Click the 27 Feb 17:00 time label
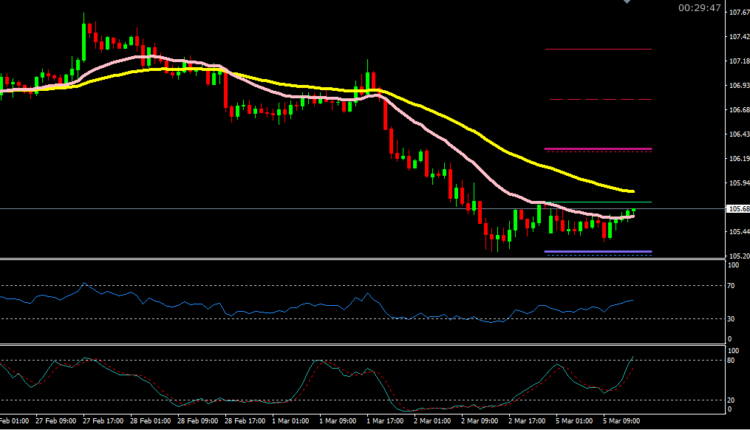The image size is (750, 430). point(102,423)
